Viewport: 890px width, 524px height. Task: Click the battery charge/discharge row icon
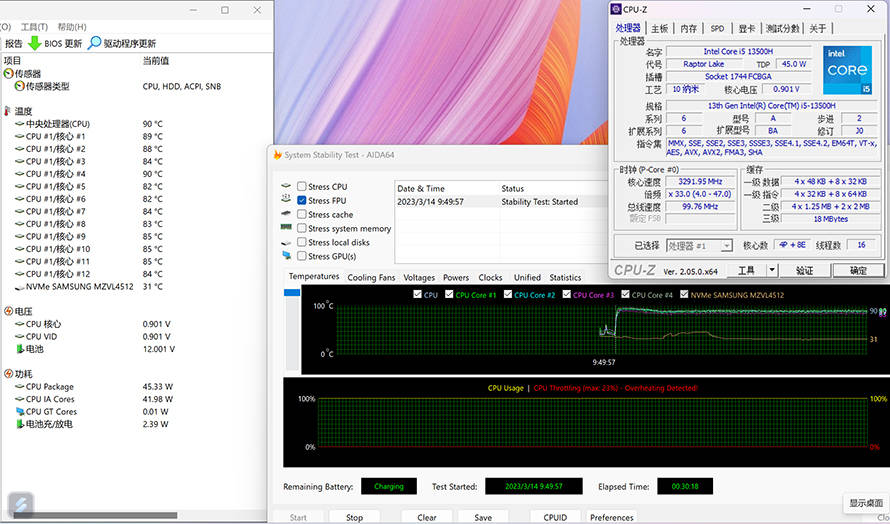point(20,424)
